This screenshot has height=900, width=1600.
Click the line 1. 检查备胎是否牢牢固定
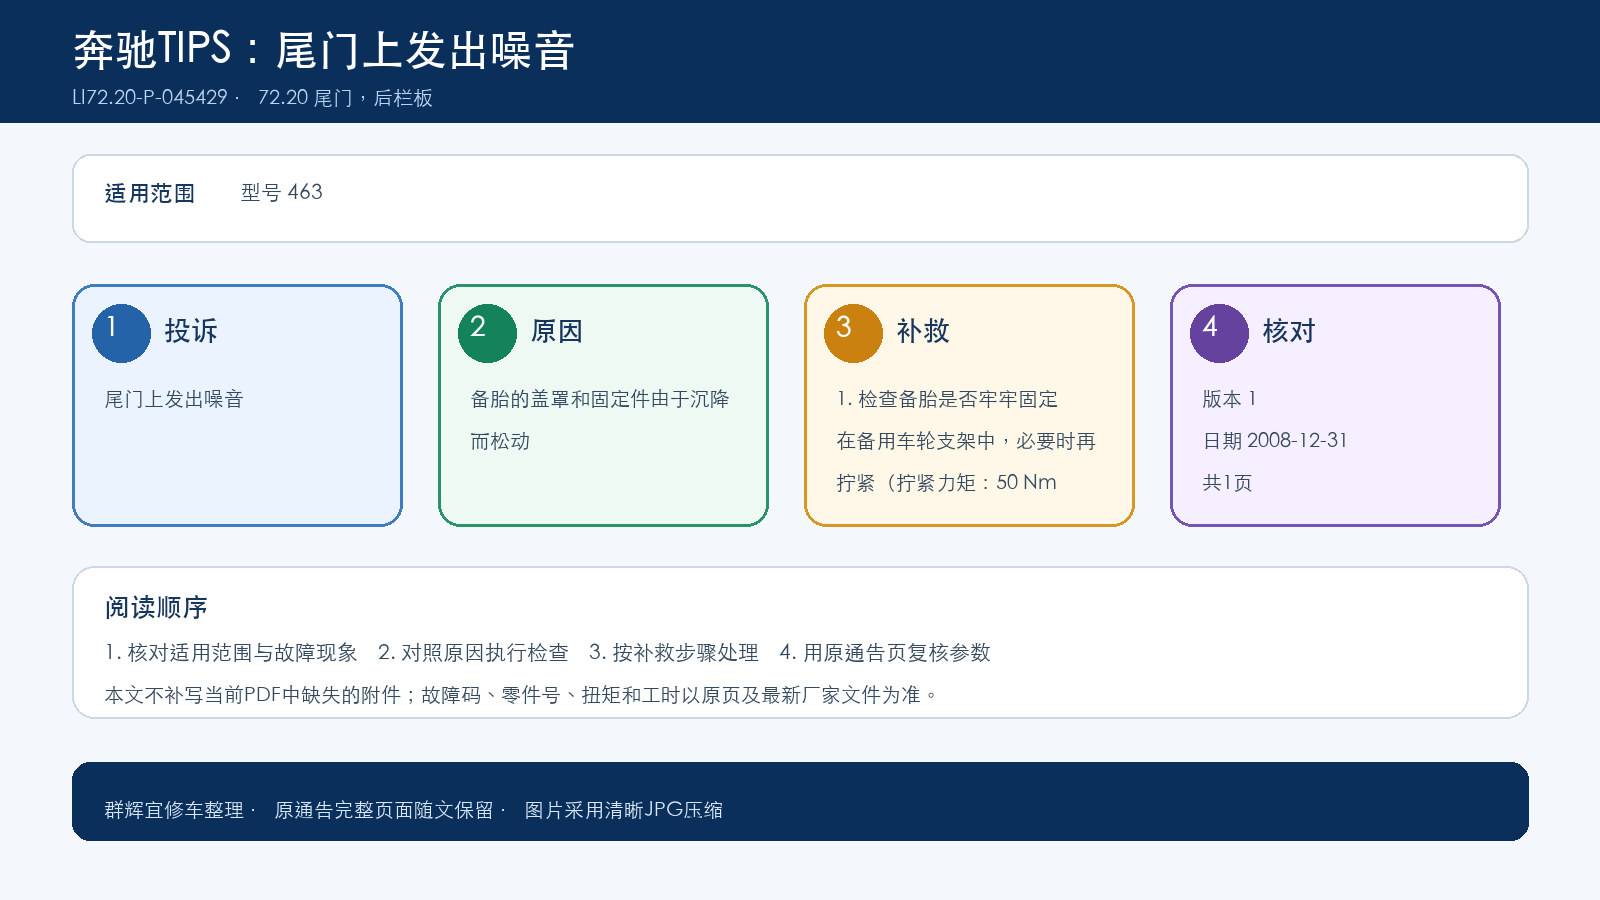point(947,399)
